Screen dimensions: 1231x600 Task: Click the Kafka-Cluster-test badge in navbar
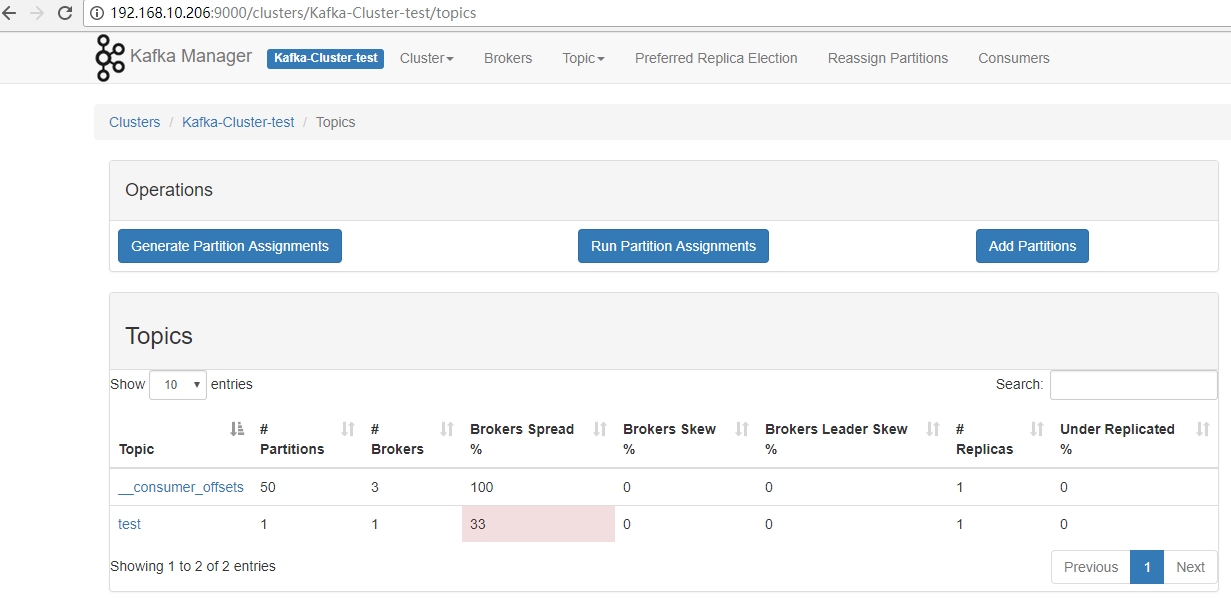click(325, 58)
